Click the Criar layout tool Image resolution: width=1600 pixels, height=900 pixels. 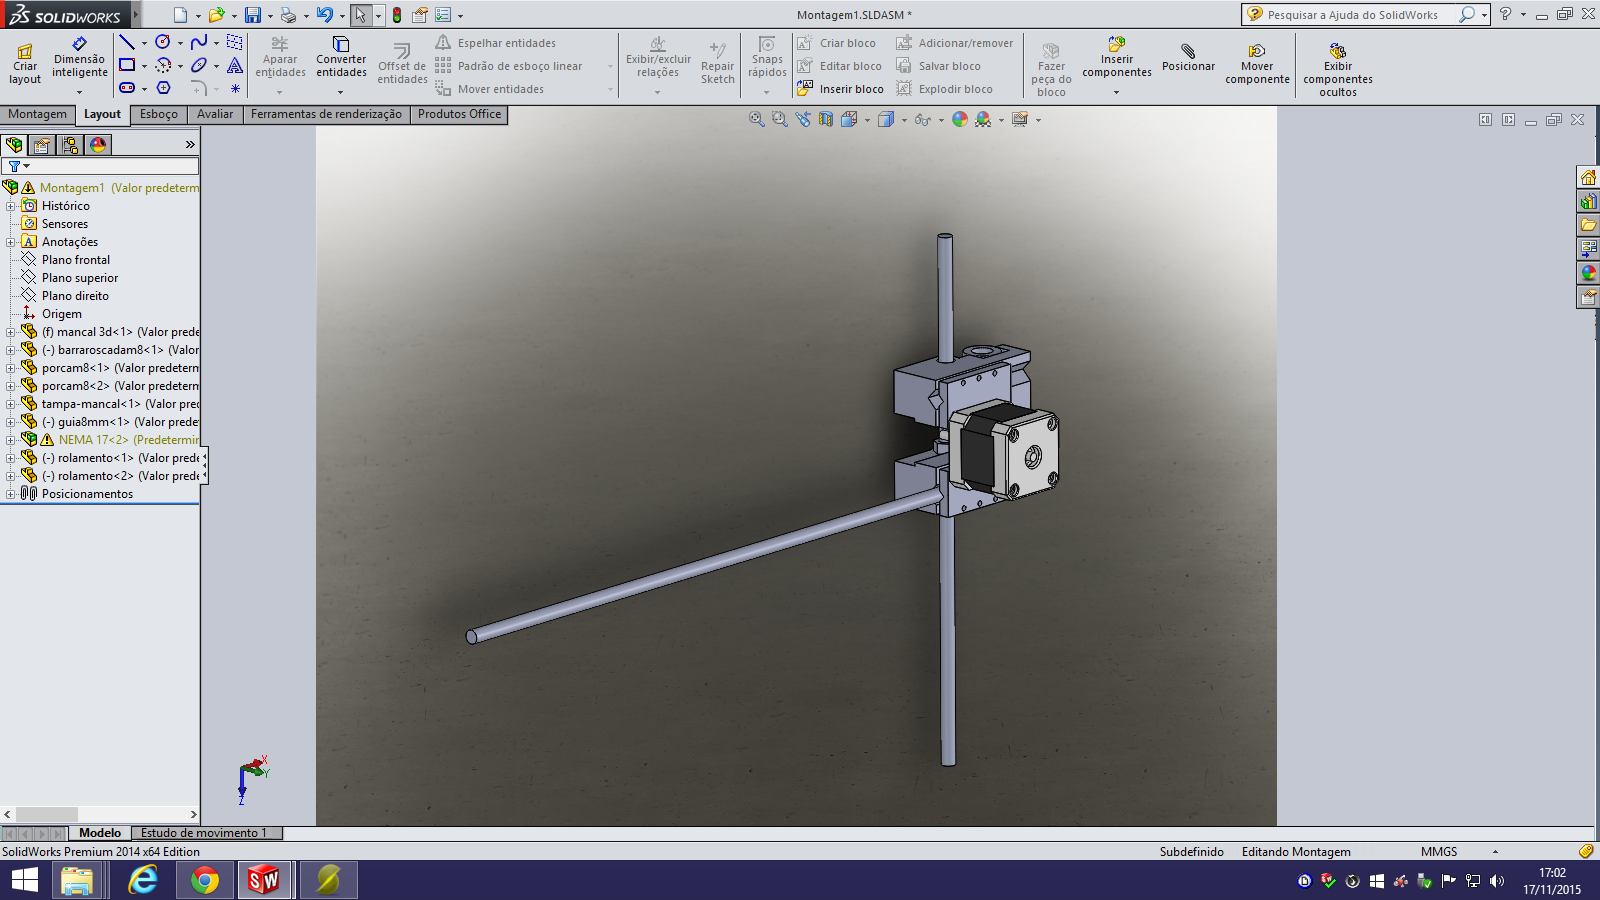tap(25, 64)
